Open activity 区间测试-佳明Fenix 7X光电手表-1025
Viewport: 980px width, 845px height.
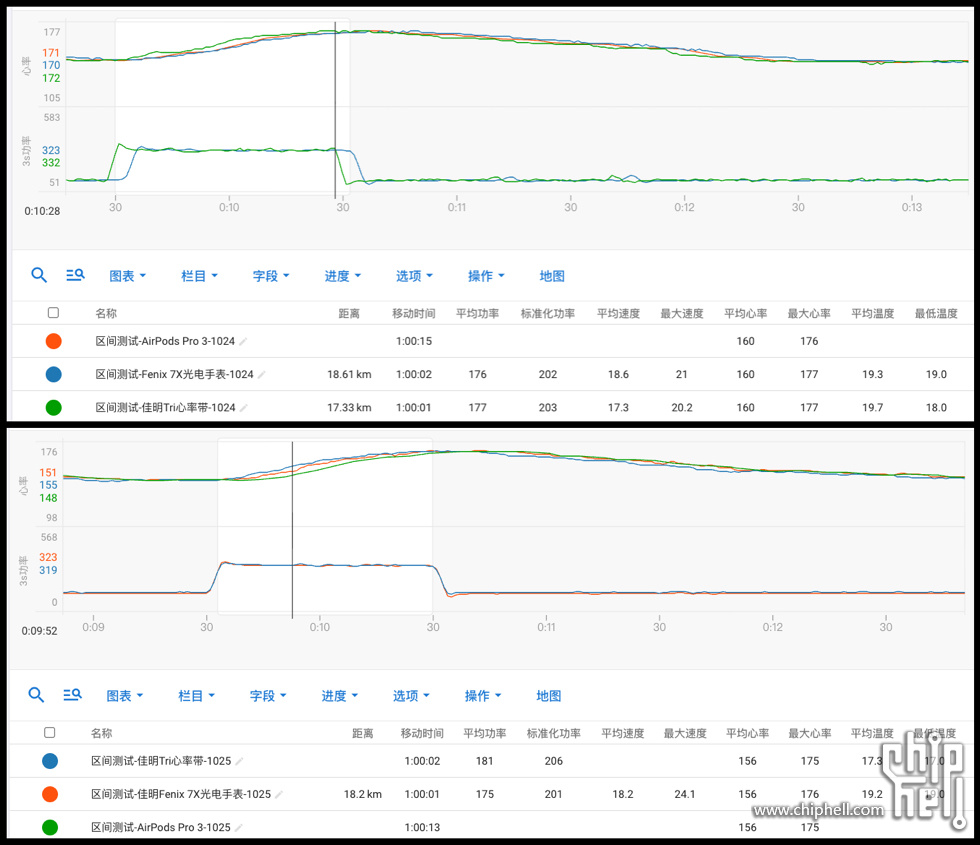[181, 794]
